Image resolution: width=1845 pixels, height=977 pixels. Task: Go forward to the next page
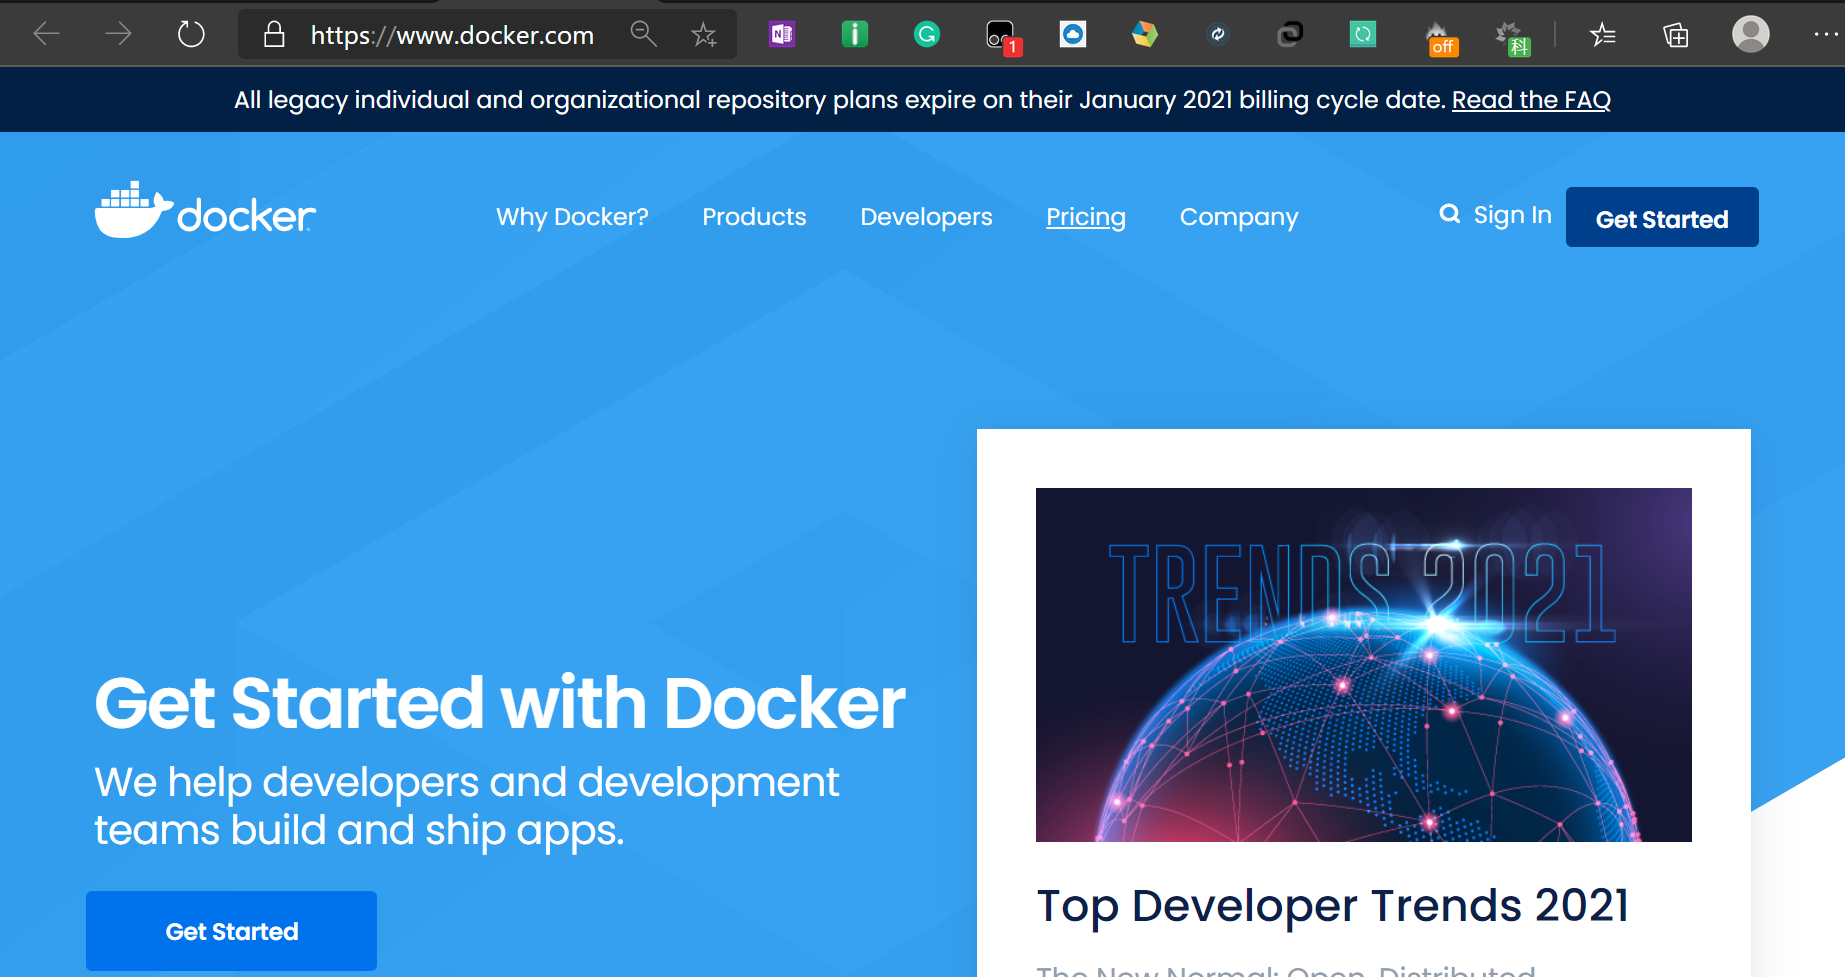click(118, 34)
